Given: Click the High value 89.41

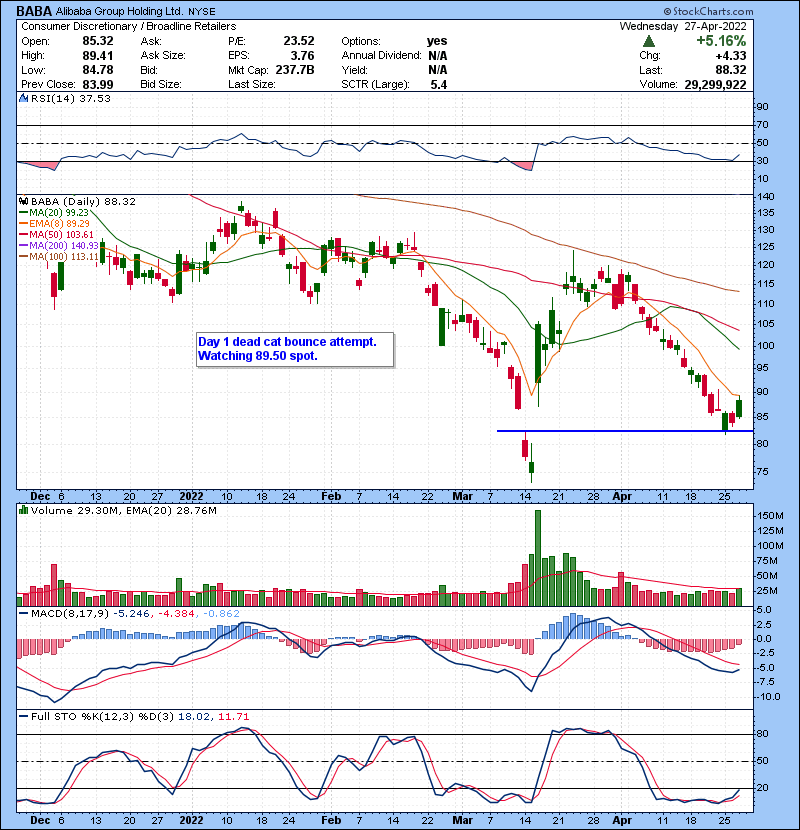Looking at the screenshot, I should [97, 56].
